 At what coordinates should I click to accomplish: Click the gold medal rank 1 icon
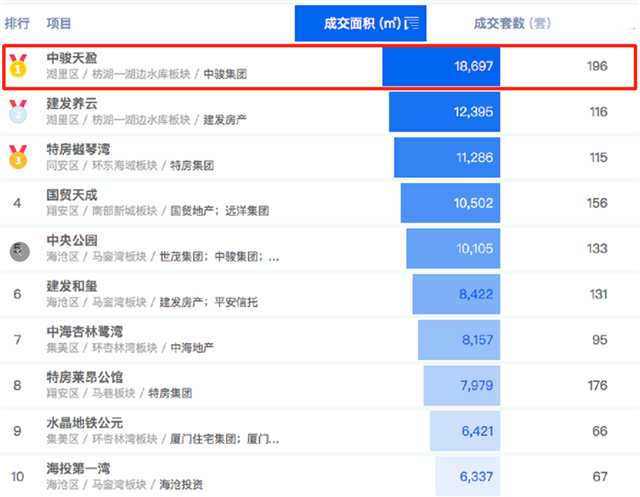18,66
